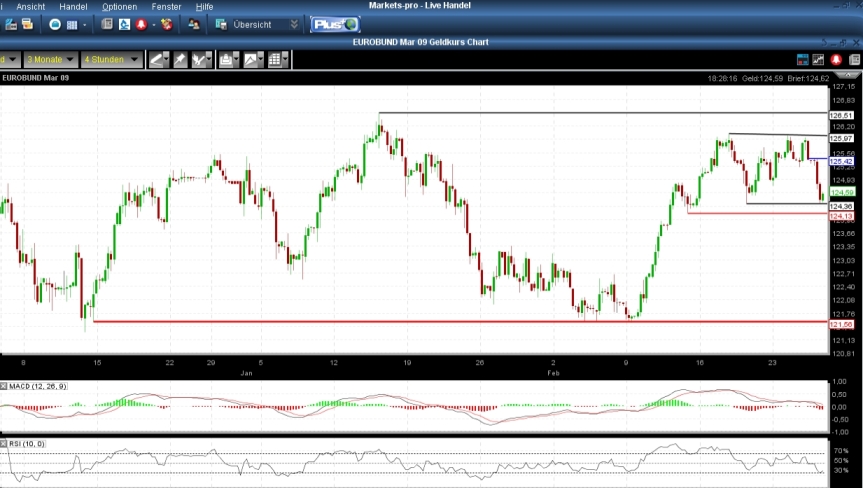The height and width of the screenshot is (488, 863).
Task: Click the workspace icon left of Übersicht
Action: [221, 25]
